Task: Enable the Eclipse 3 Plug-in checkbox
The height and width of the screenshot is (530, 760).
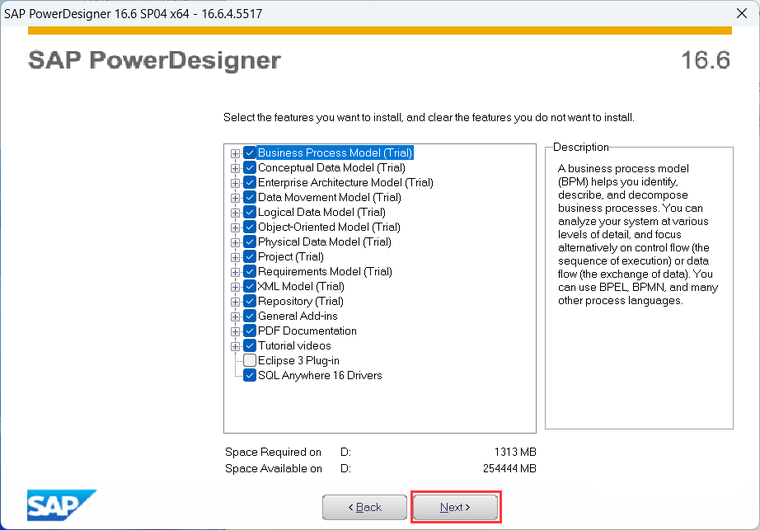Action: [x=250, y=360]
